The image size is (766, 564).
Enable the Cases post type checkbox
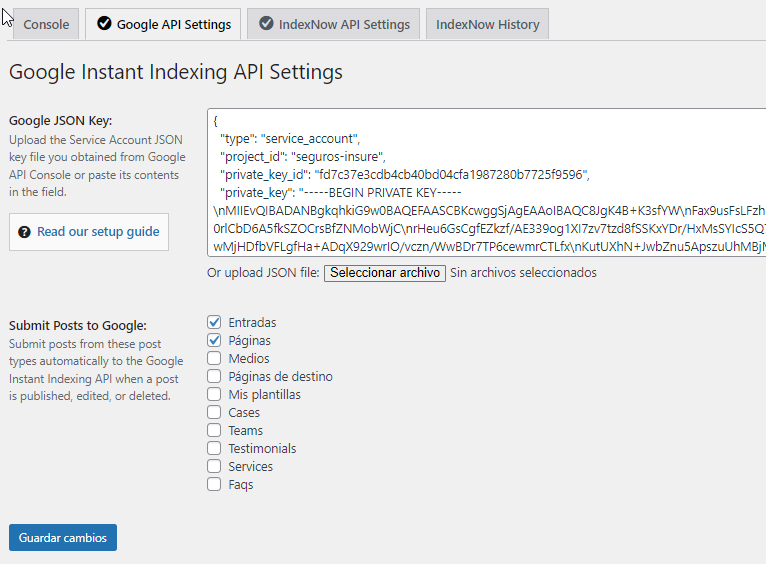pyautogui.click(x=214, y=412)
